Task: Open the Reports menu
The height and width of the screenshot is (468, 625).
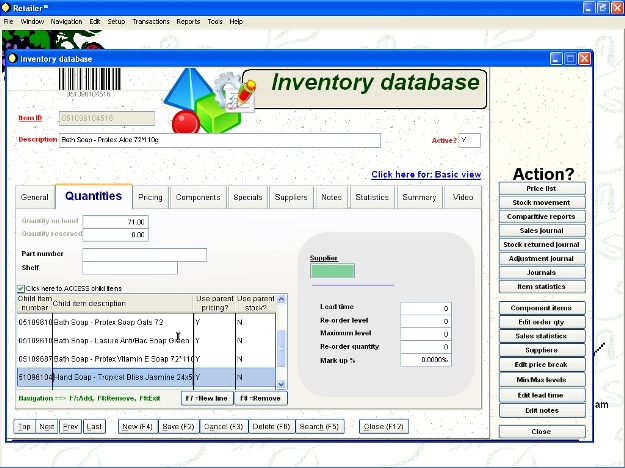Action: point(187,21)
